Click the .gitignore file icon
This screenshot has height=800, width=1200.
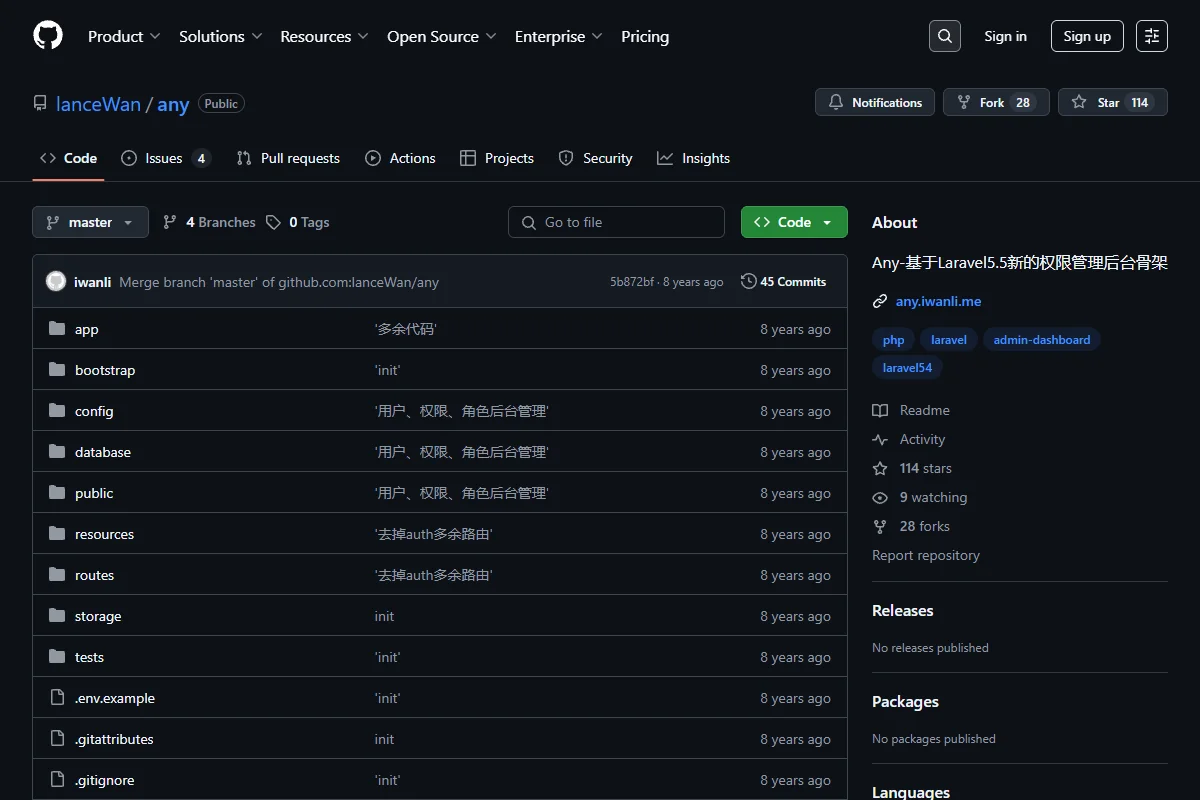57,780
